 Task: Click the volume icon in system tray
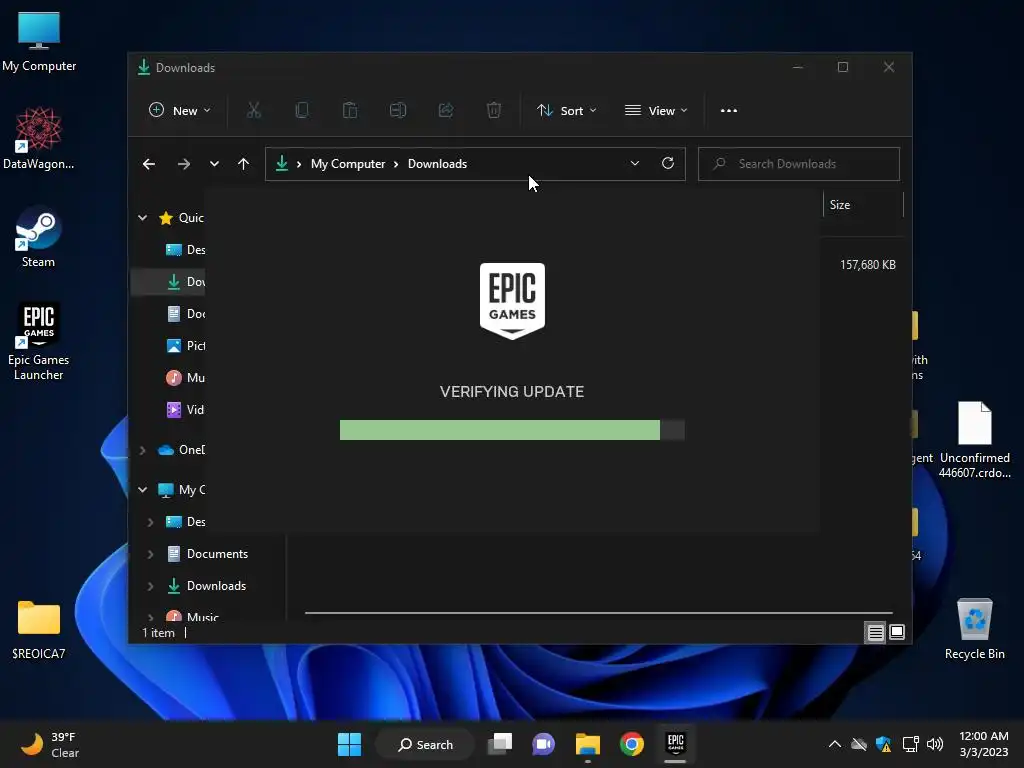(x=935, y=744)
